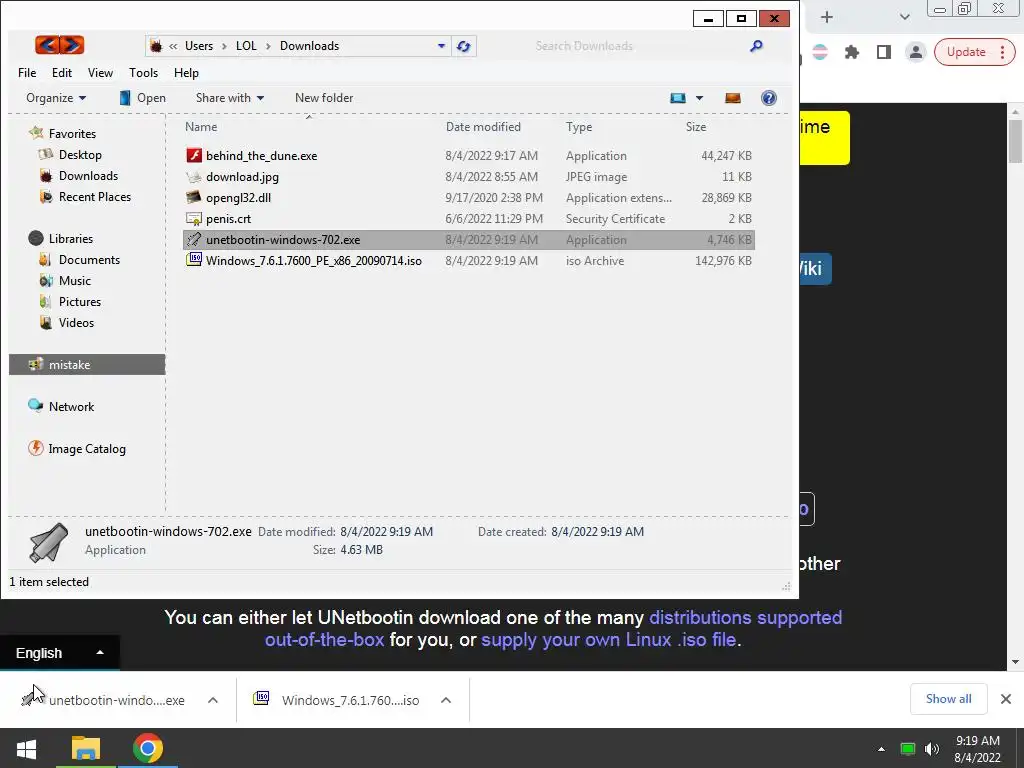Open the Tools menu

[x=143, y=72]
